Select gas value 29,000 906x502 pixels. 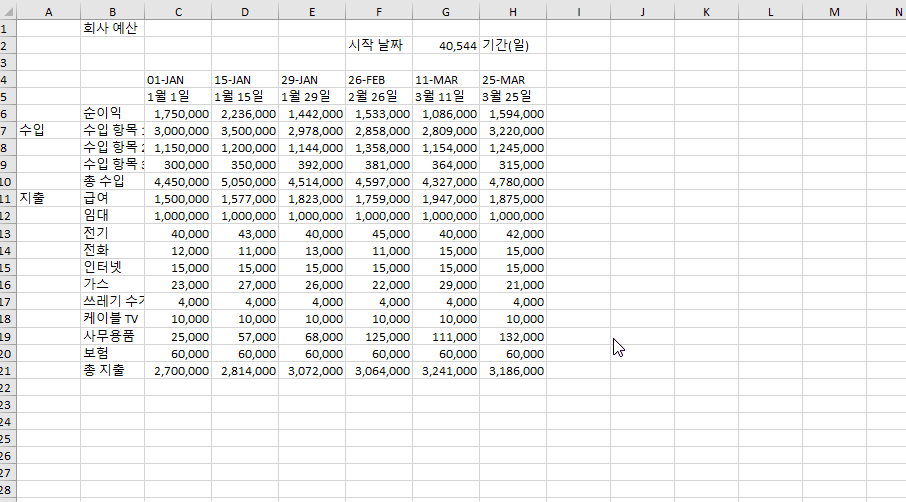click(x=446, y=285)
